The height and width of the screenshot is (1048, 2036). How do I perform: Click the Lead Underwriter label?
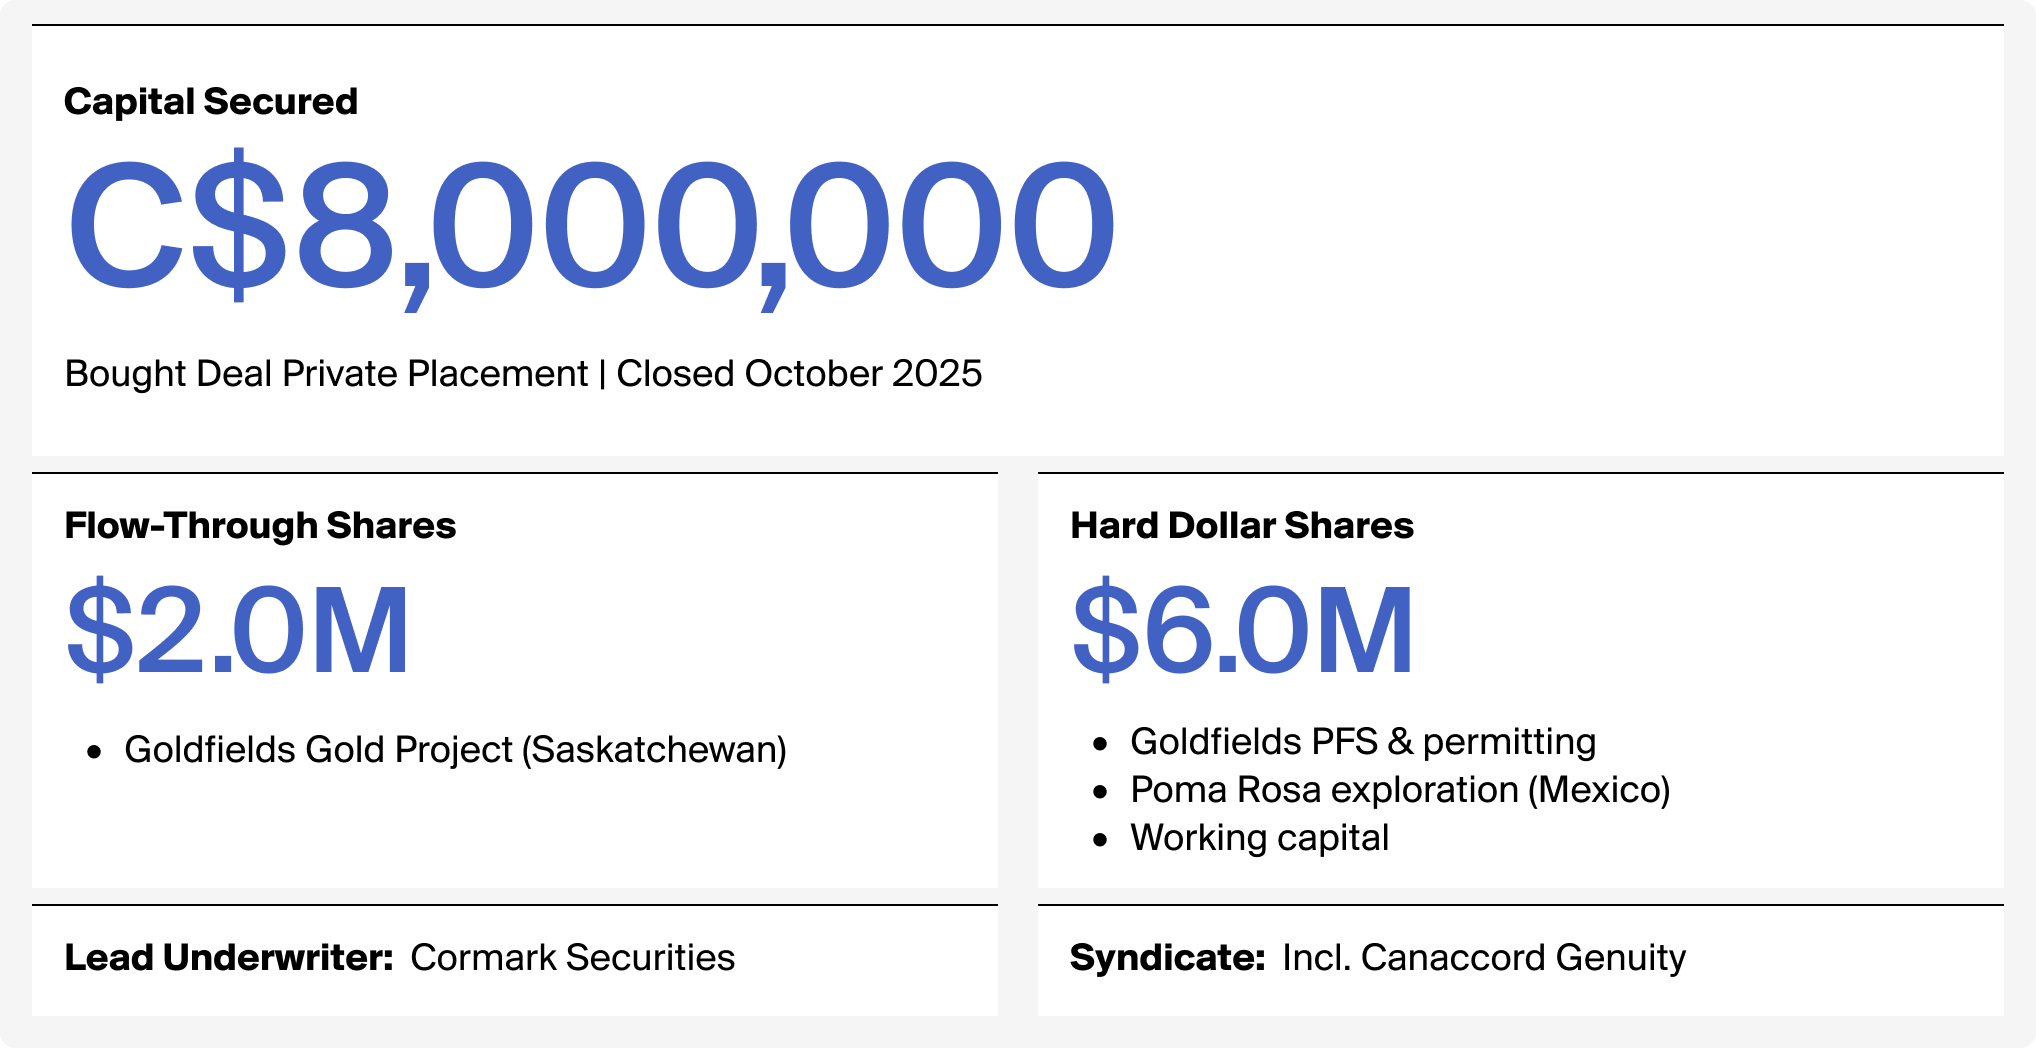(229, 958)
